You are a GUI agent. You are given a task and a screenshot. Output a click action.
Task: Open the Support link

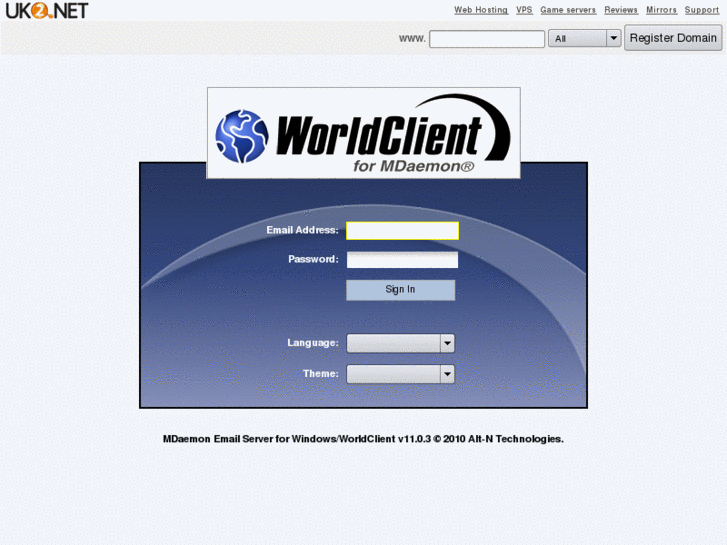coord(701,10)
